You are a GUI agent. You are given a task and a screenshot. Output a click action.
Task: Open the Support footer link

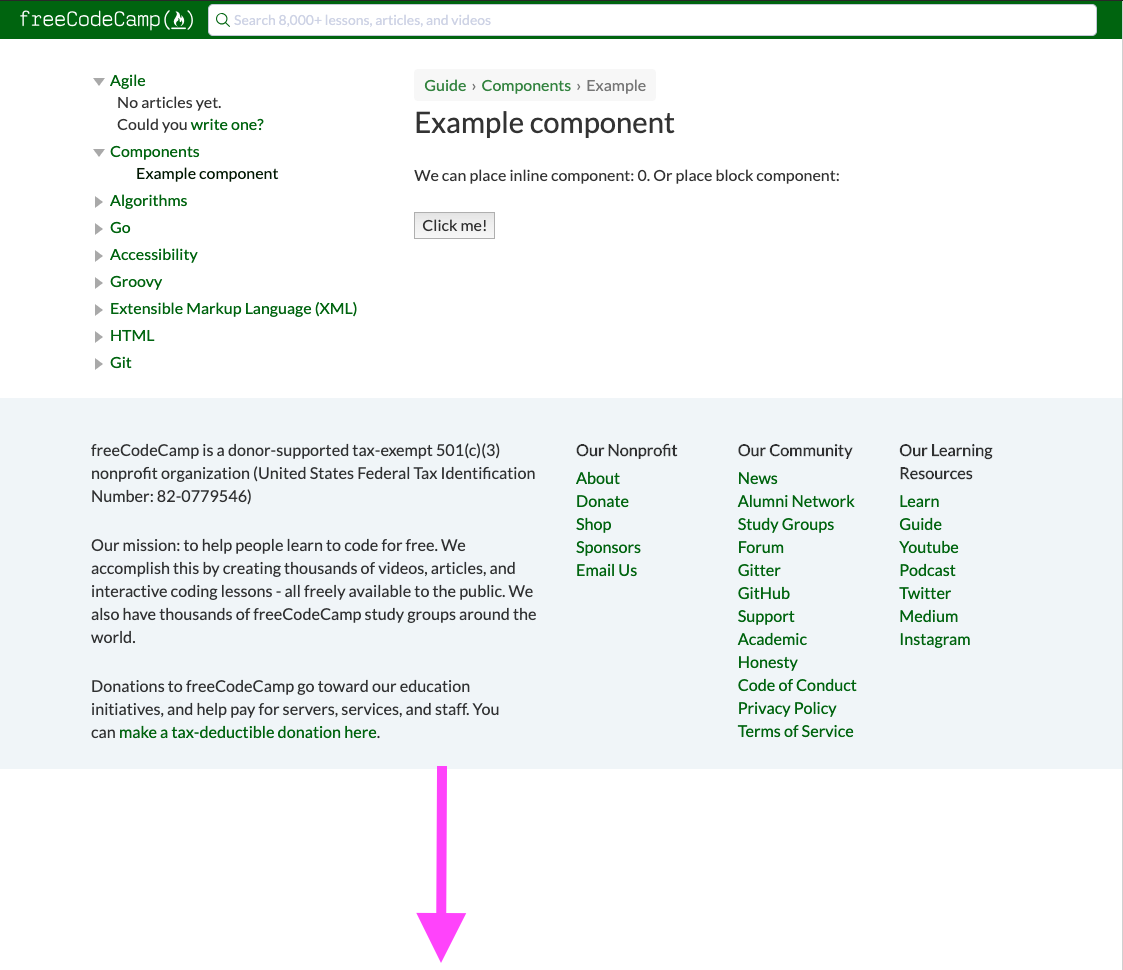coord(766,615)
